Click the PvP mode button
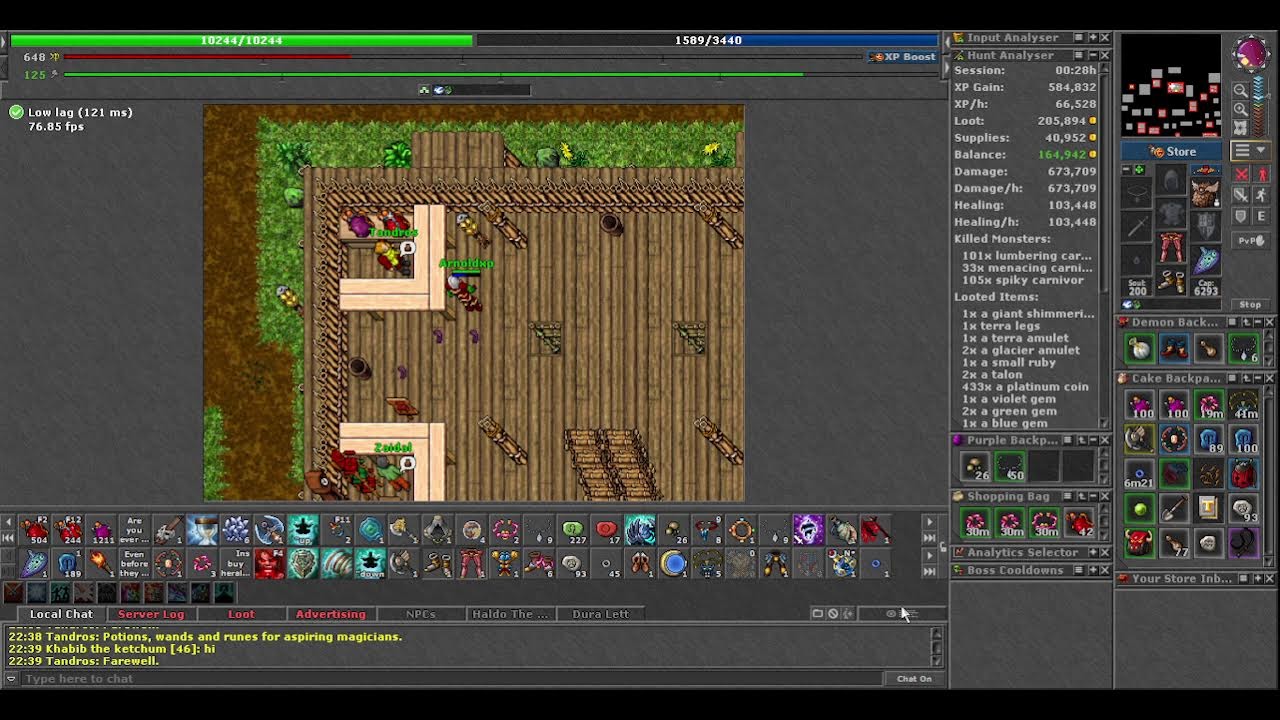Viewport: 1280px width, 720px height. pyautogui.click(x=1250, y=240)
